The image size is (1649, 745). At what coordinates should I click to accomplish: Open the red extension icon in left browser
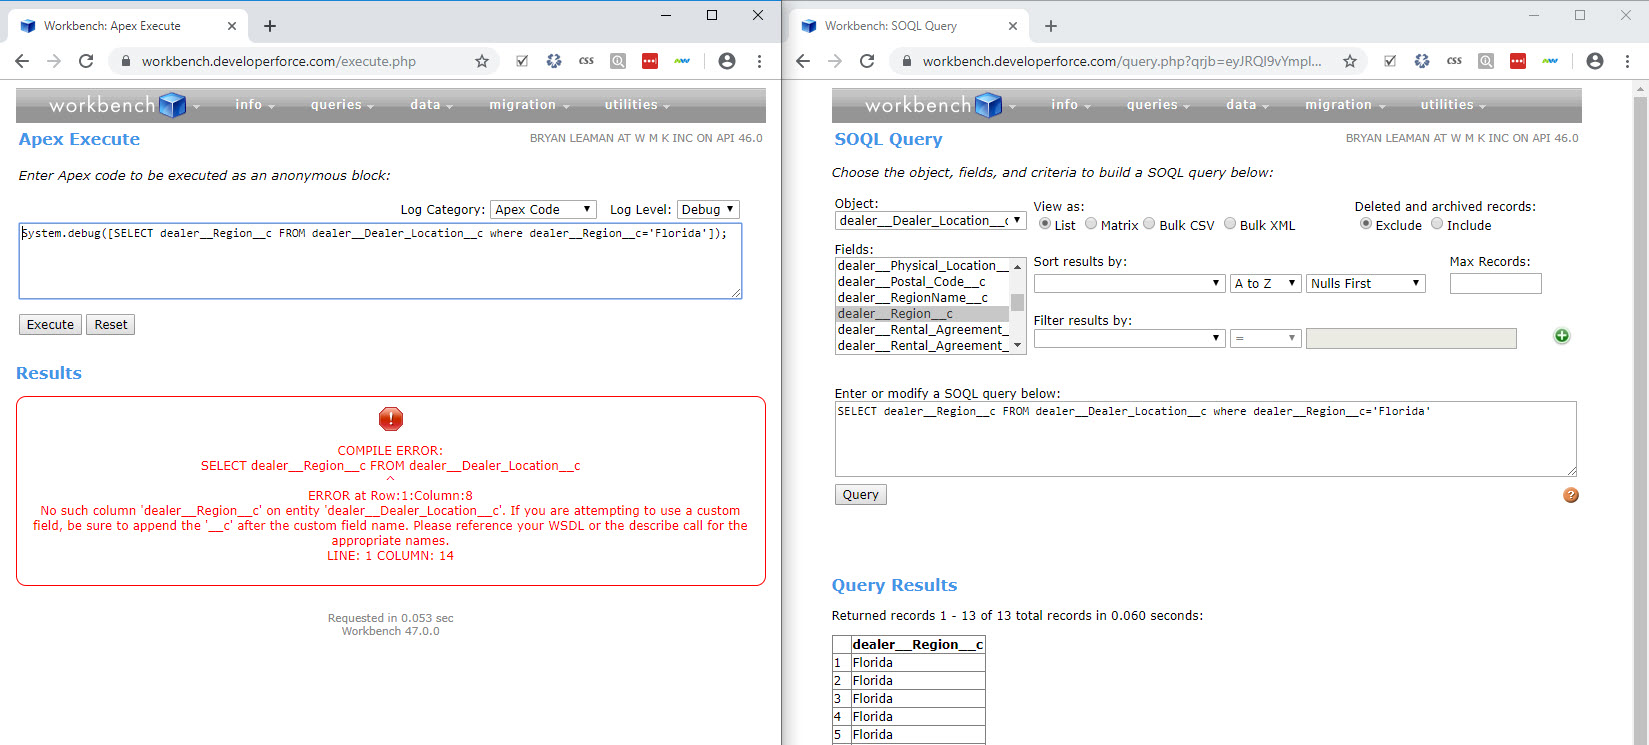coord(650,61)
